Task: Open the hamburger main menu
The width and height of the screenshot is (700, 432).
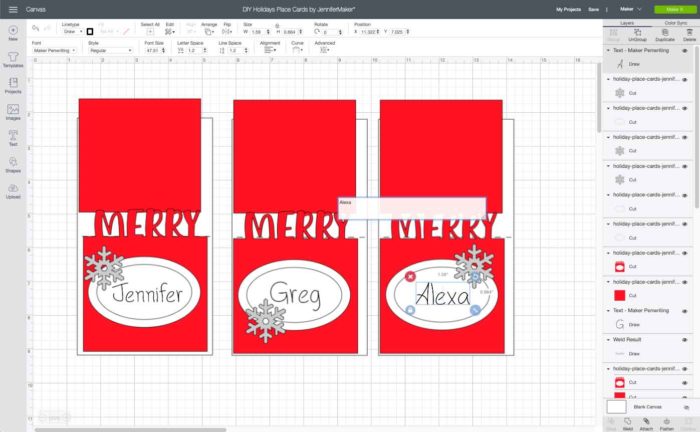Action: 13,9
